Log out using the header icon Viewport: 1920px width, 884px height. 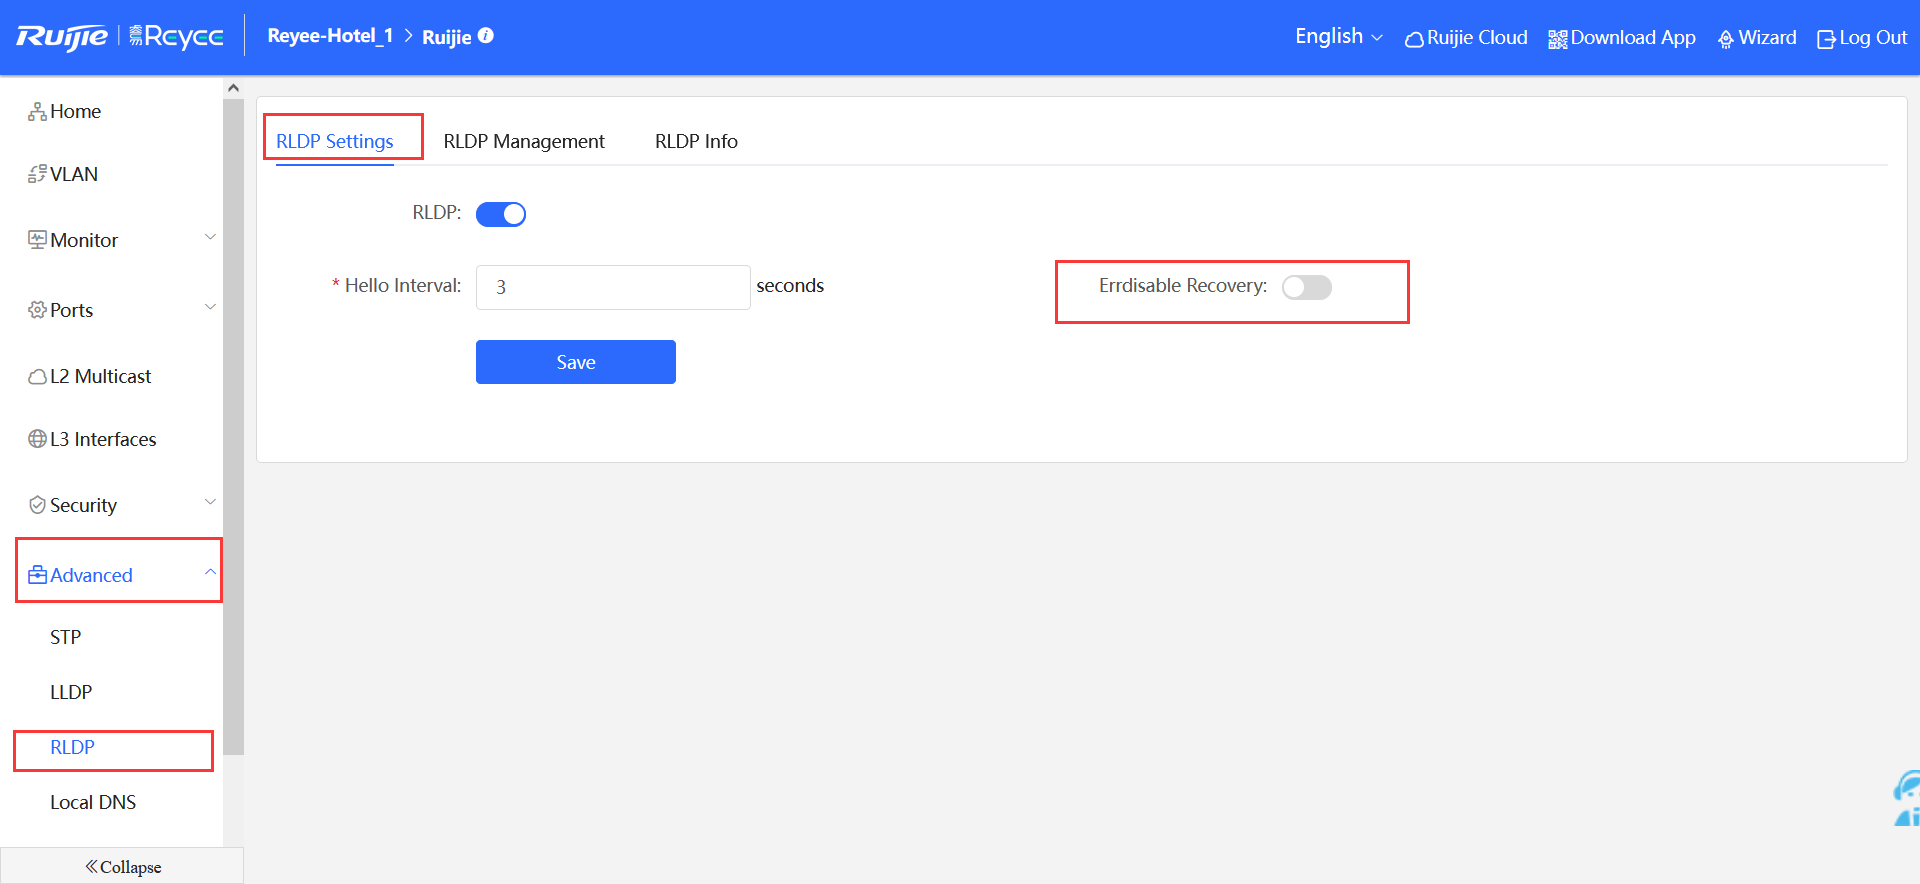[1861, 38]
